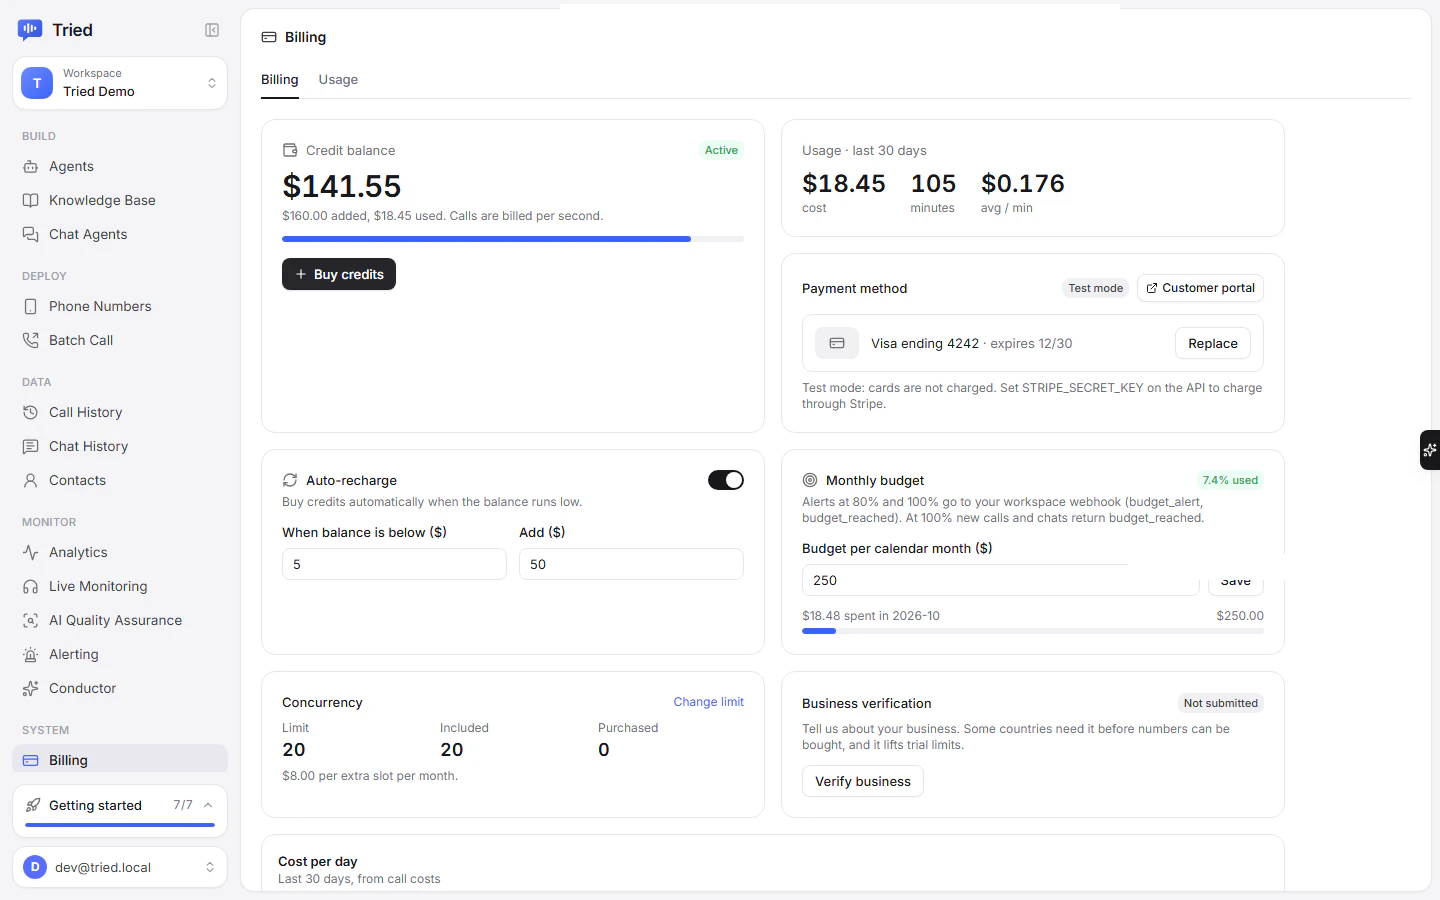1440x900 pixels.
Task: Select the Billing tab
Action: [280, 80]
